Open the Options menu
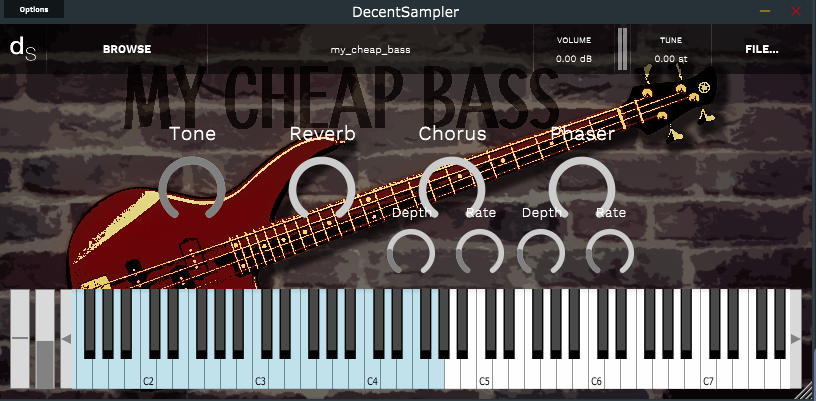This screenshot has width=816, height=401. click(34, 9)
